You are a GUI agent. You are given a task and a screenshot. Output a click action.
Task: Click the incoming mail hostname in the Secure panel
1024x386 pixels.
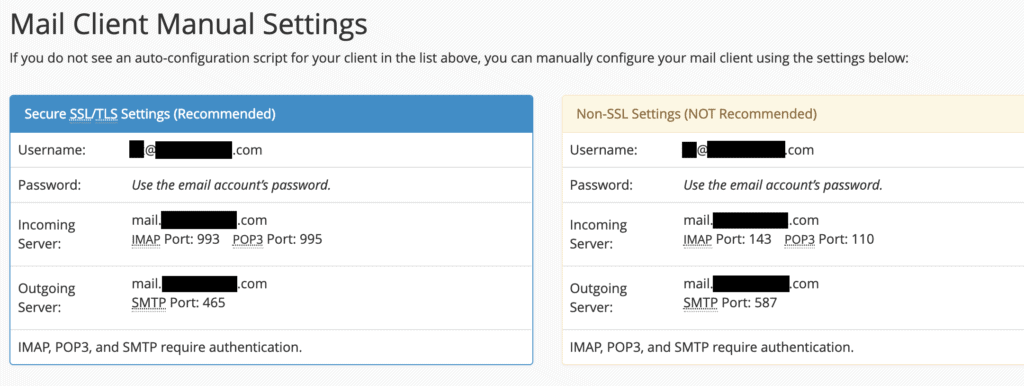tap(199, 220)
